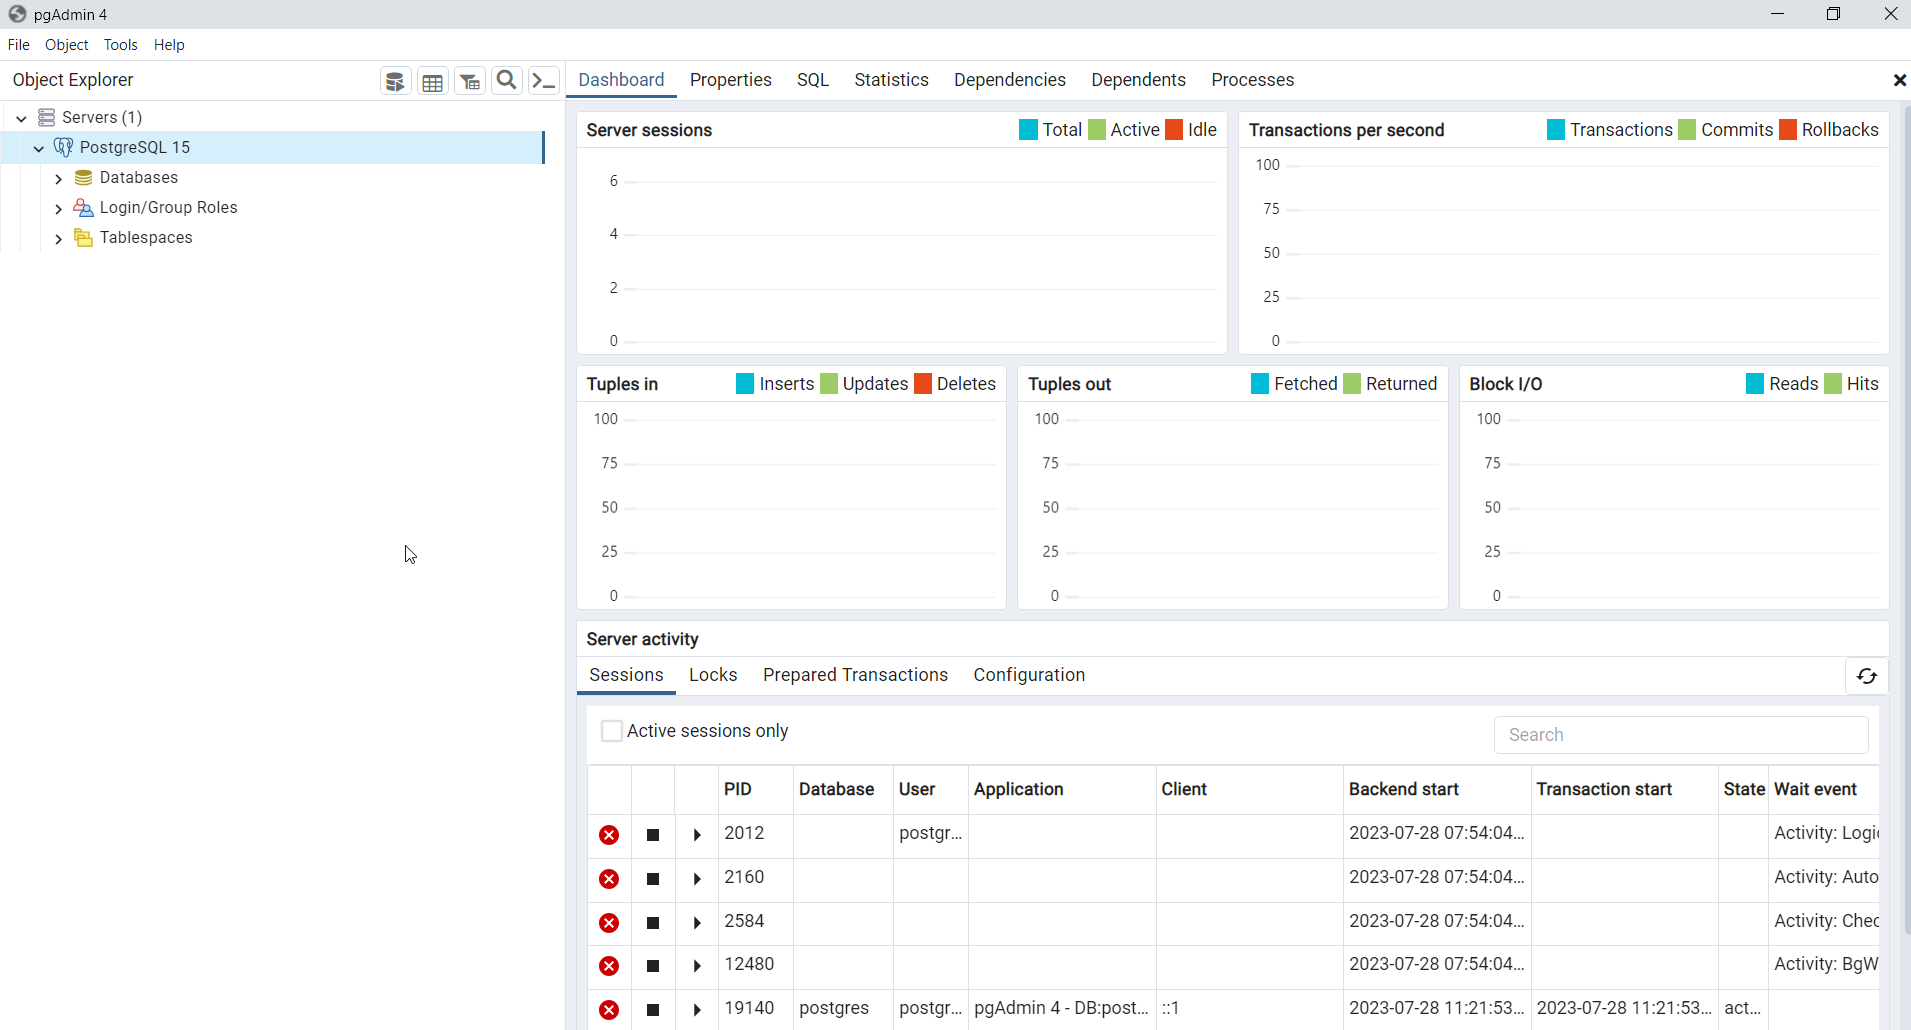Launch the PSQL Tool terminal icon
The image size is (1911, 1030).
[543, 81]
